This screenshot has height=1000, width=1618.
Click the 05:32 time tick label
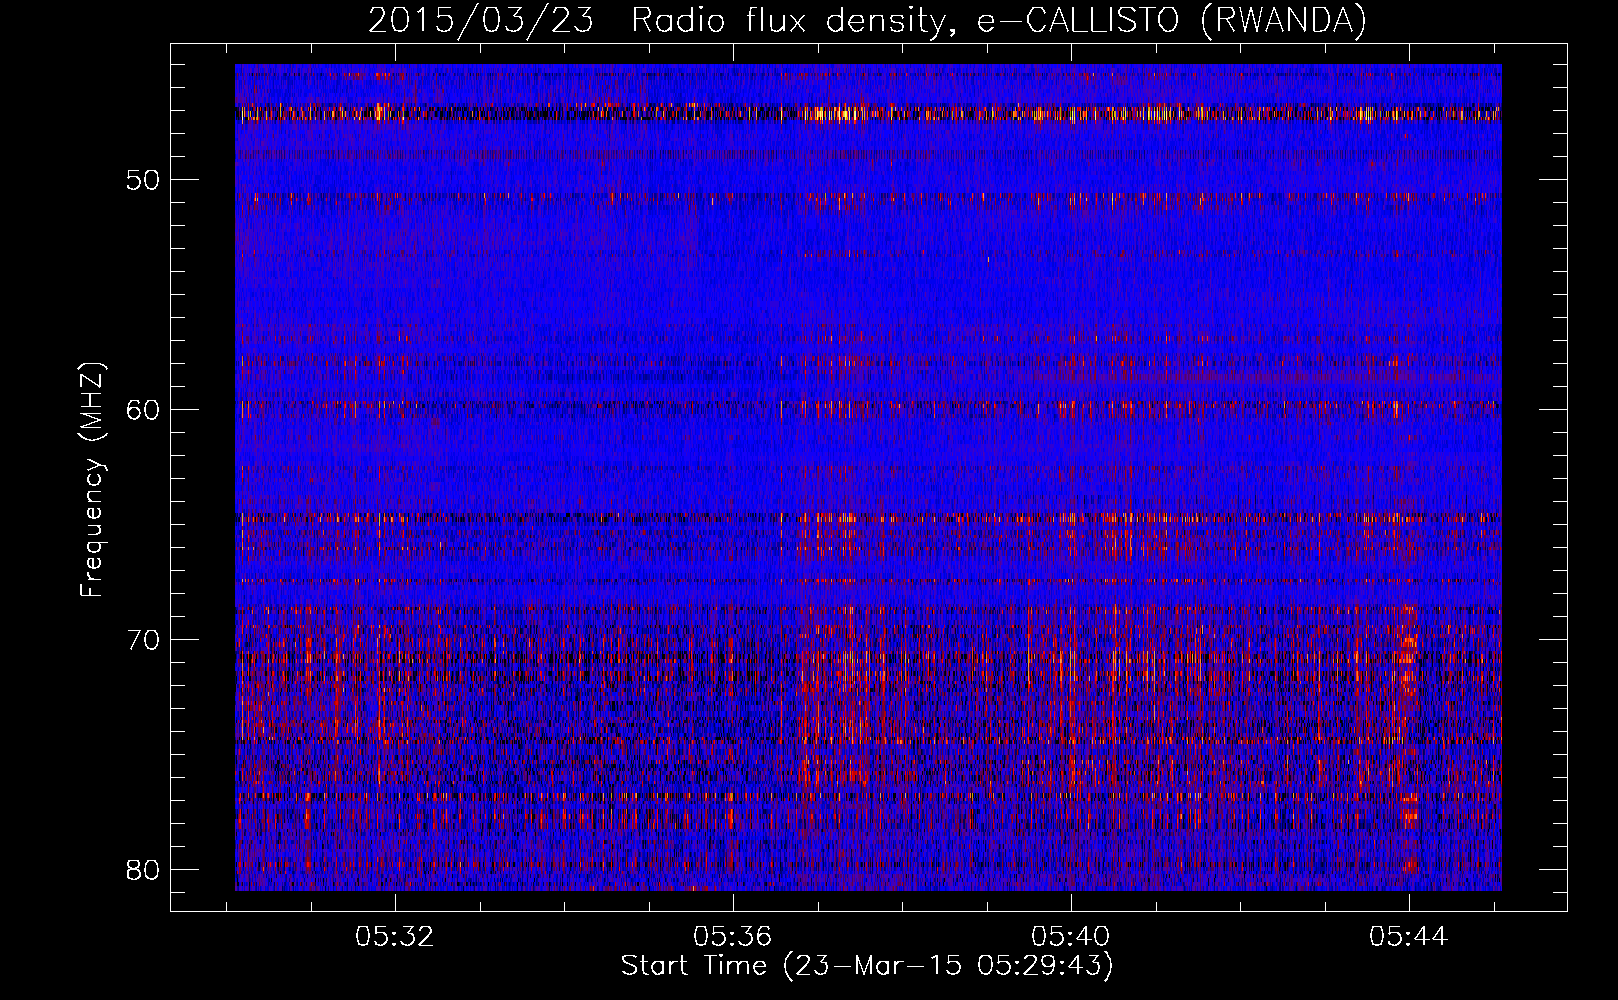pos(395,937)
